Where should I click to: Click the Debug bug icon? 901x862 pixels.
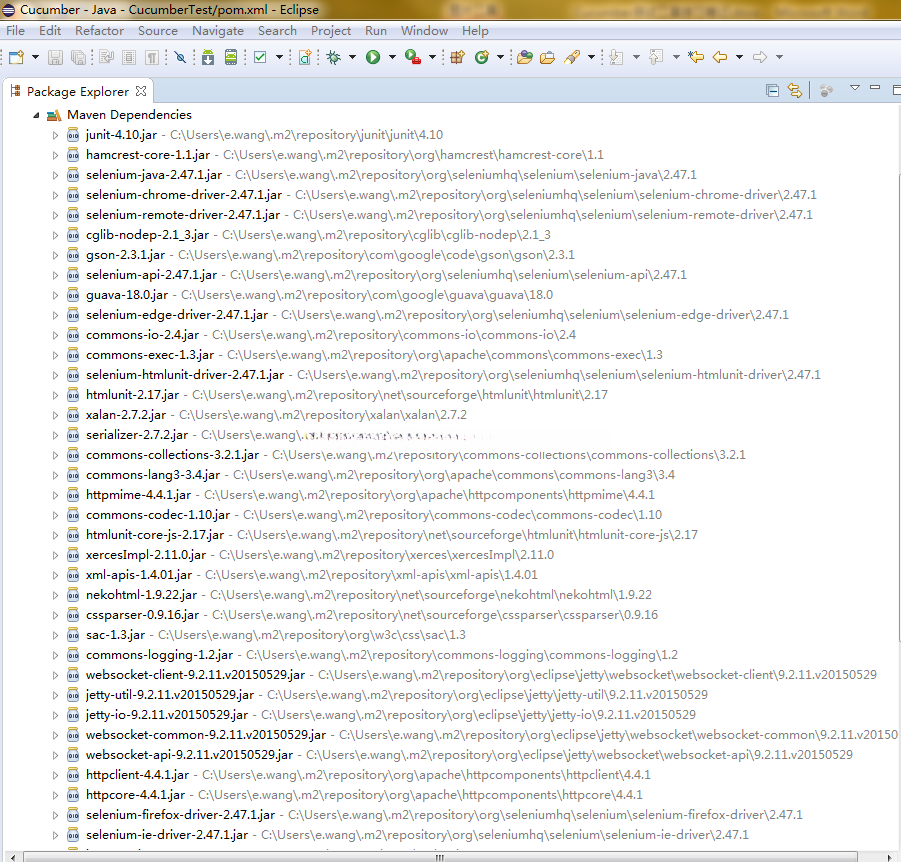pyautogui.click(x=333, y=57)
